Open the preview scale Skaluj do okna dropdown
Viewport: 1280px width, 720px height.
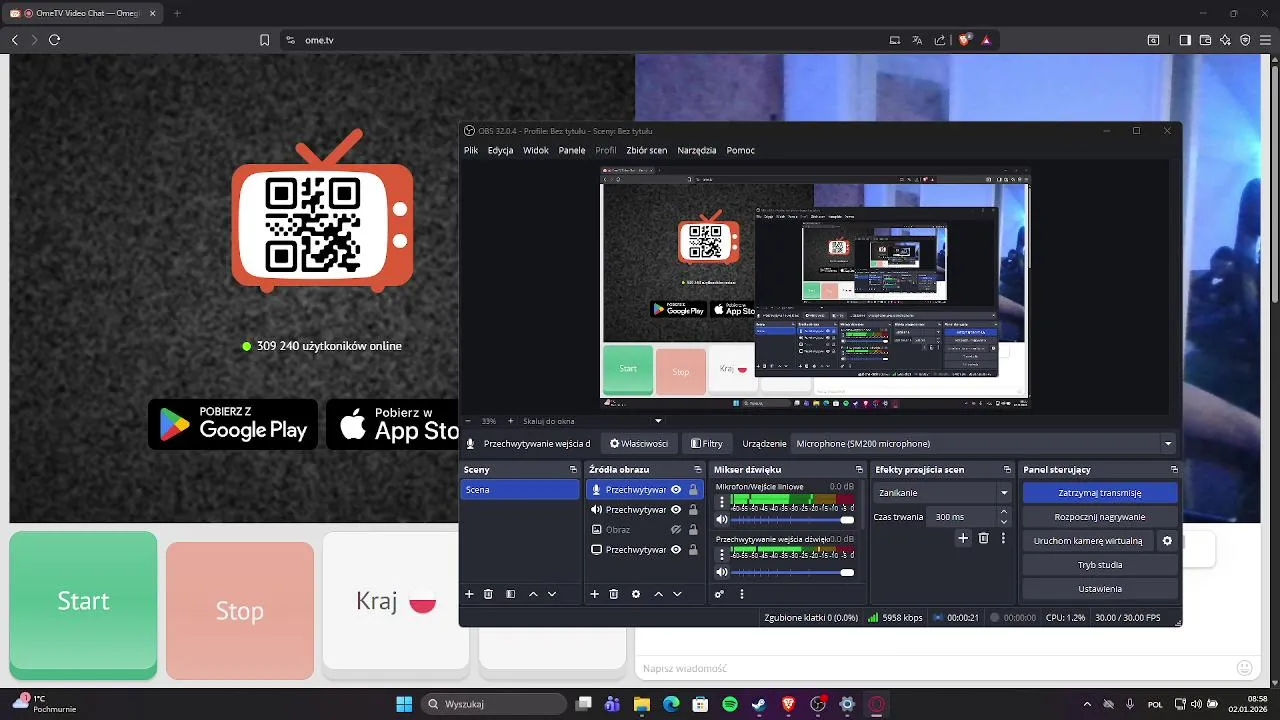593,421
